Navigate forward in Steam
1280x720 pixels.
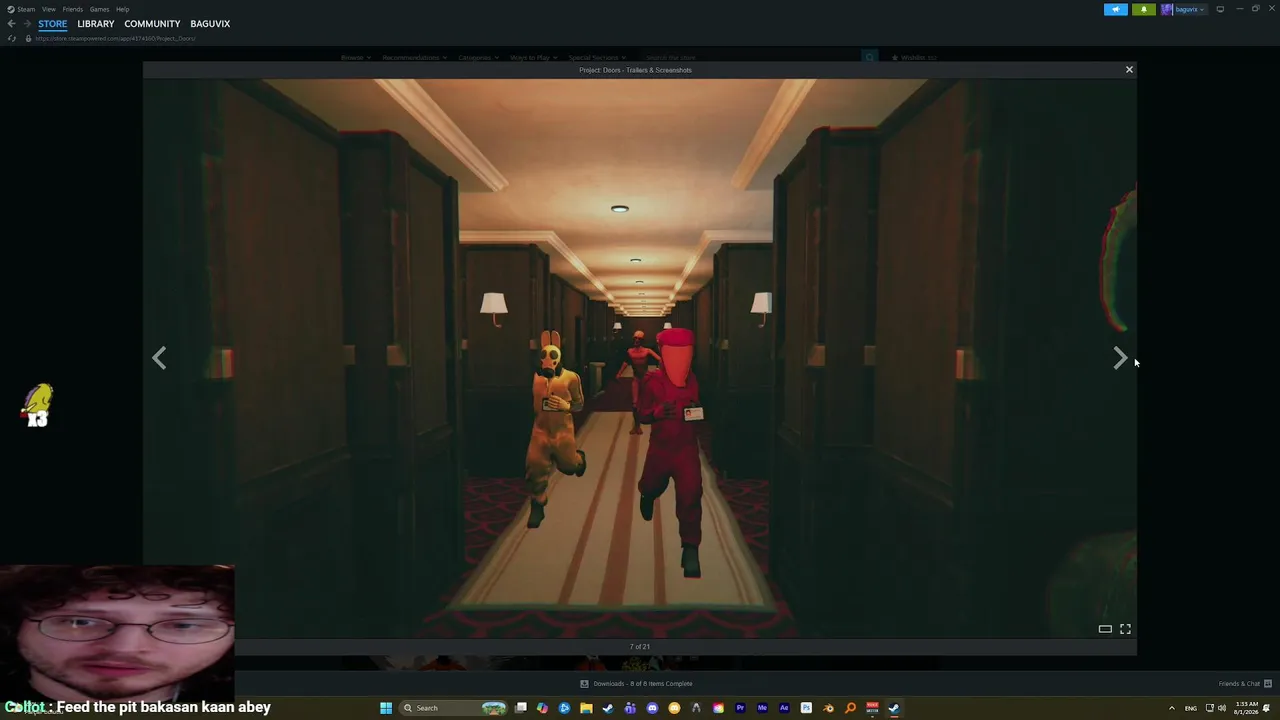26,24
